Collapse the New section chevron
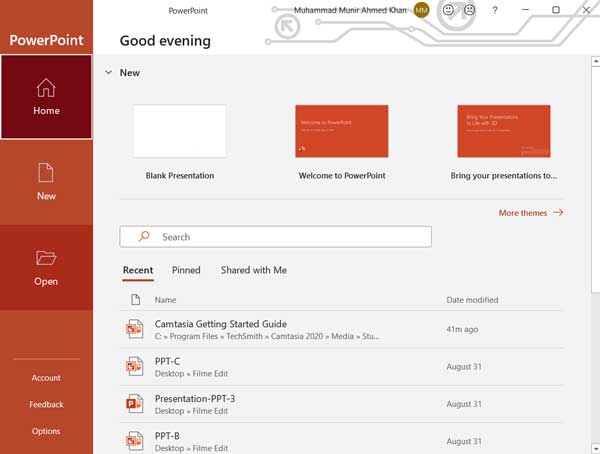Viewport: 600px width, 454px height. tap(109, 72)
